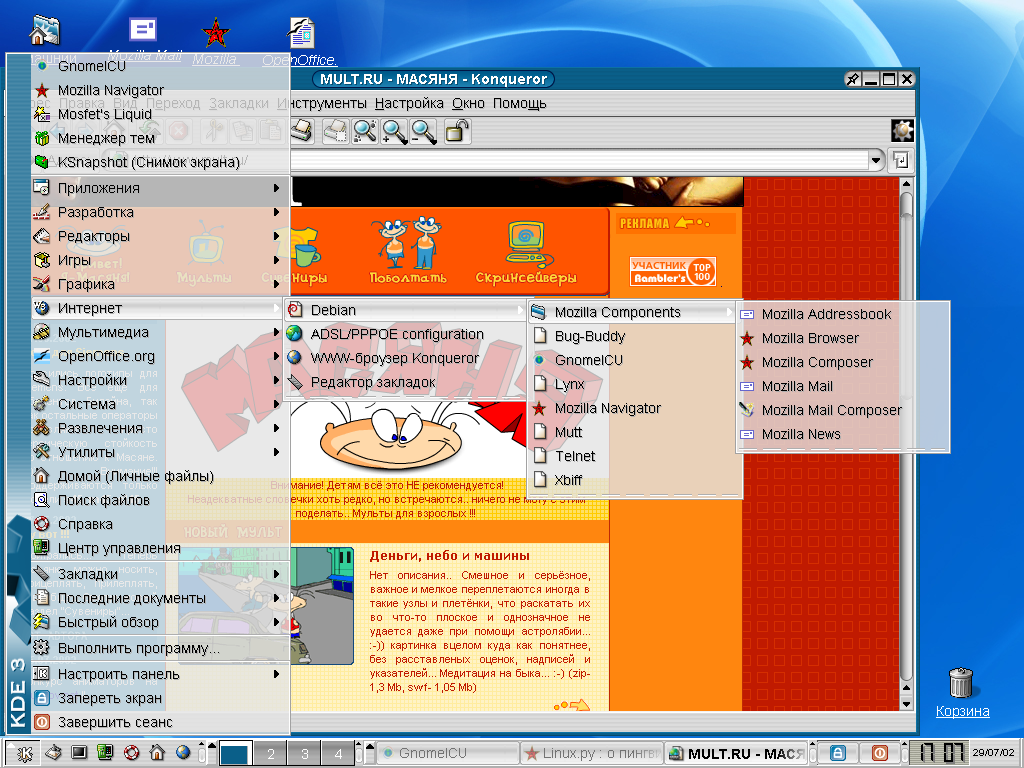Click the home folder icon on the panel
The width and height of the screenshot is (1024, 768).
(157, 753)
